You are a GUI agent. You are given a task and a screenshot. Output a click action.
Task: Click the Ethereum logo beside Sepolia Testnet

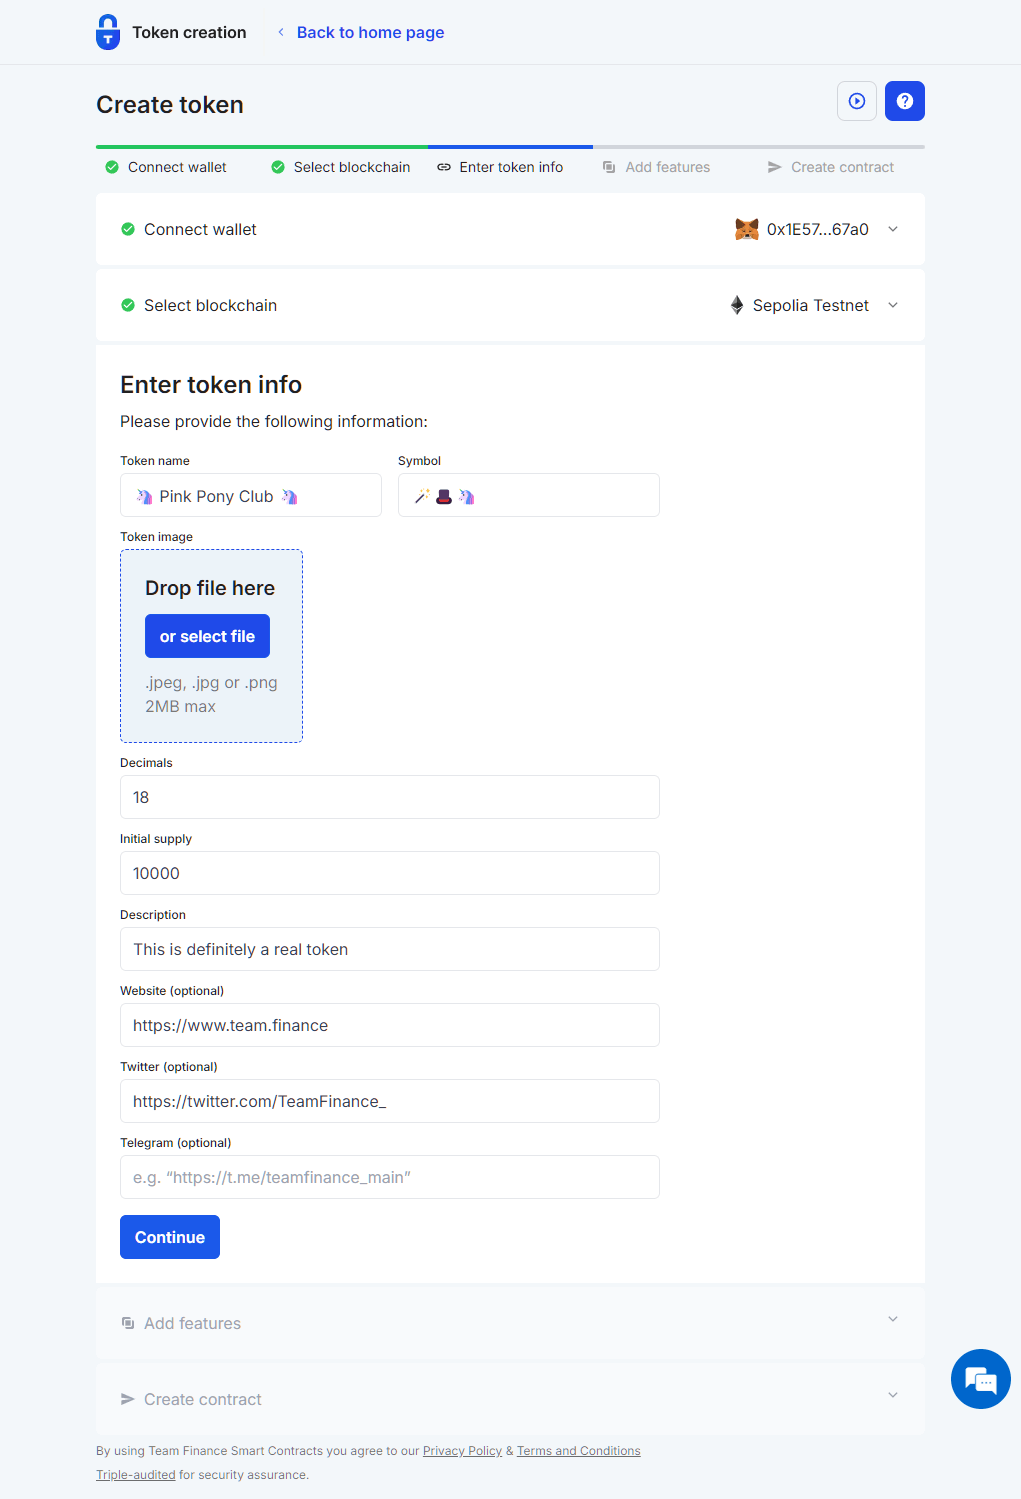click(737, 305)
